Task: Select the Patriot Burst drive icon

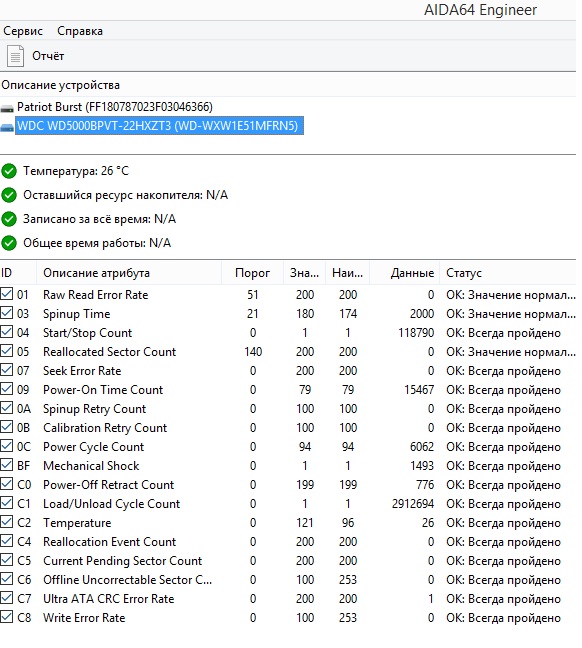Action: (x=7, y=109)
